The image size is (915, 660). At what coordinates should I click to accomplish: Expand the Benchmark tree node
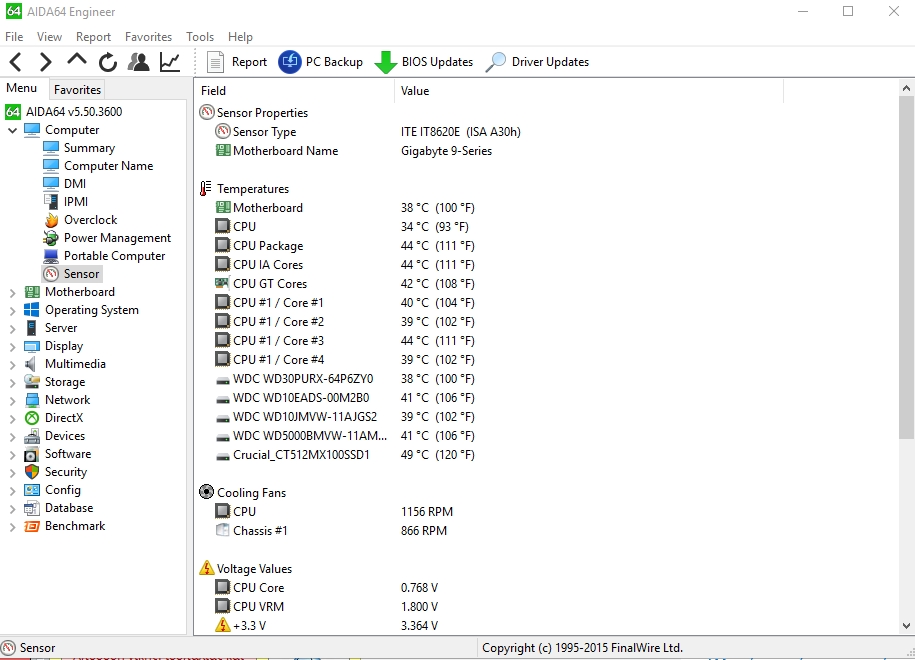tap(12, 527)
